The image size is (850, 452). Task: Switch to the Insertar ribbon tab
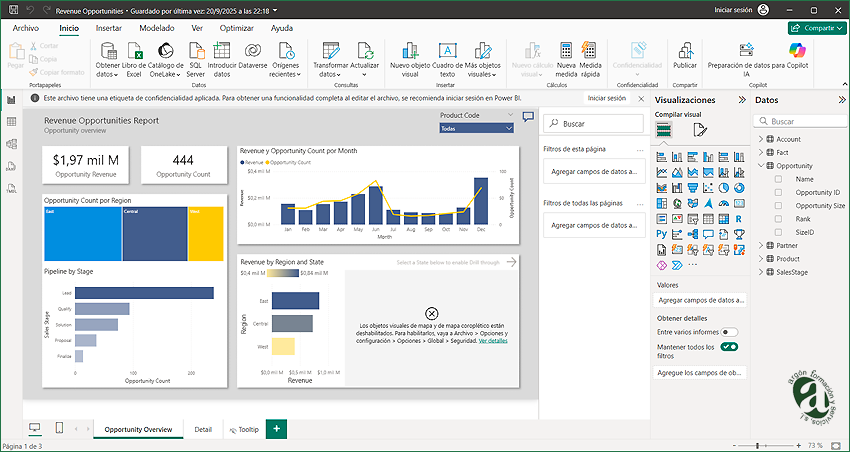click(x=108, y=28)
